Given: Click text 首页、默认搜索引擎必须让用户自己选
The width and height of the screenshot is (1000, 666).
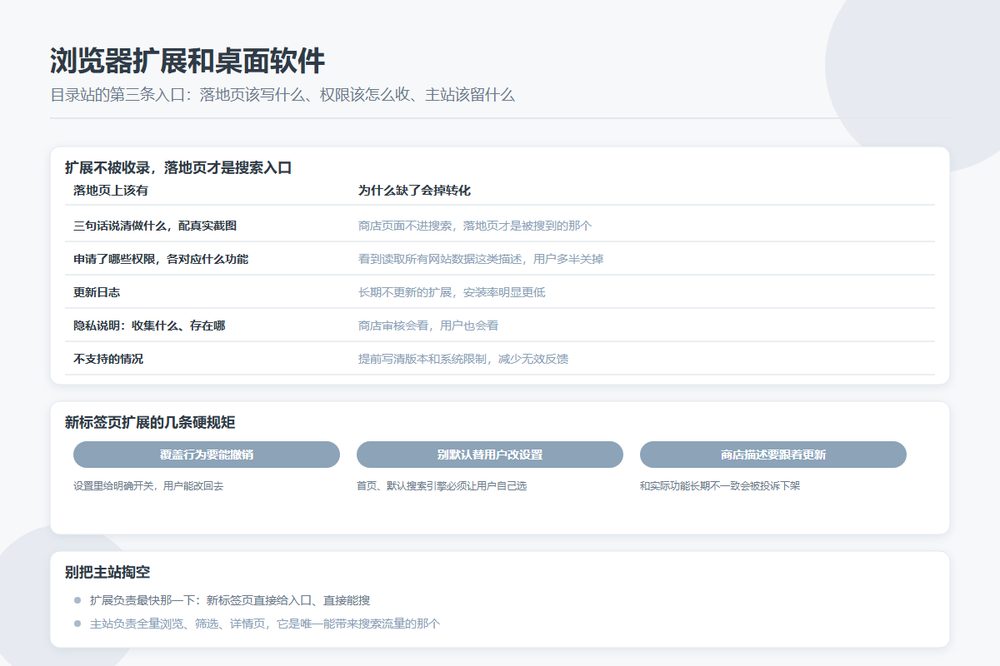Looking at the screenshot, I should pos(441,485).
